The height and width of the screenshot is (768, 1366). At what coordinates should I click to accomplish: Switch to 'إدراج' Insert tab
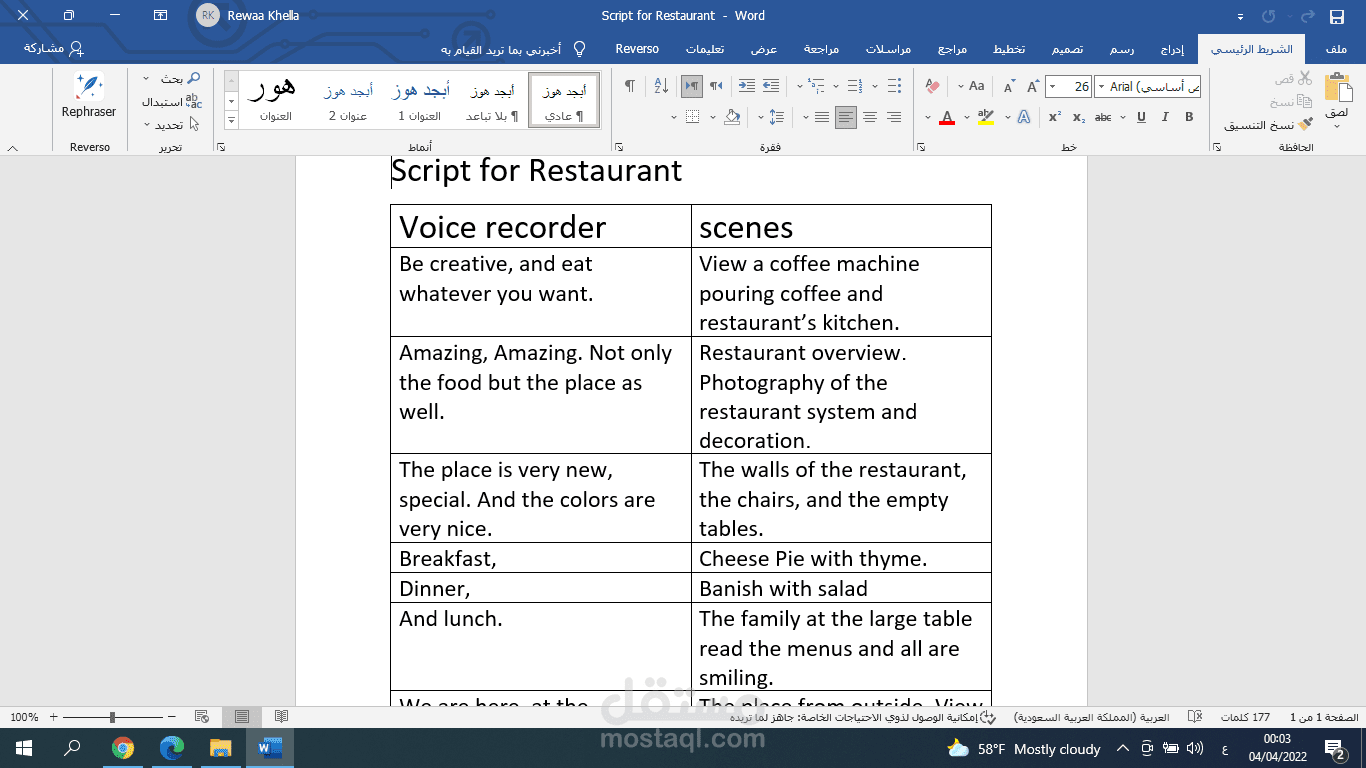pos(1173,49)
